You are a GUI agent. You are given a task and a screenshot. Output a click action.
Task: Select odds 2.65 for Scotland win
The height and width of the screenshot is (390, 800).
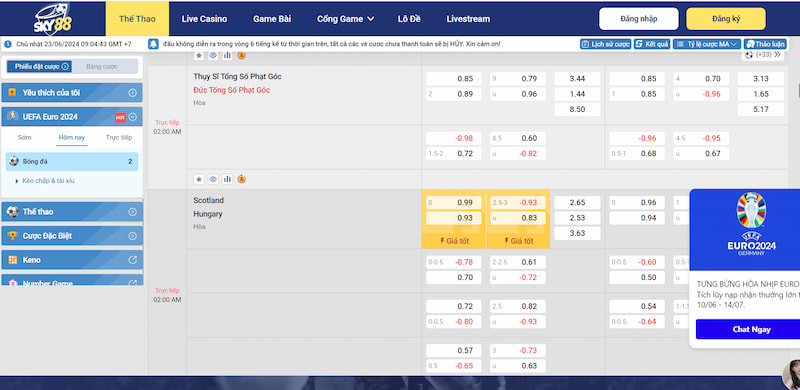[x=577, y=203]
